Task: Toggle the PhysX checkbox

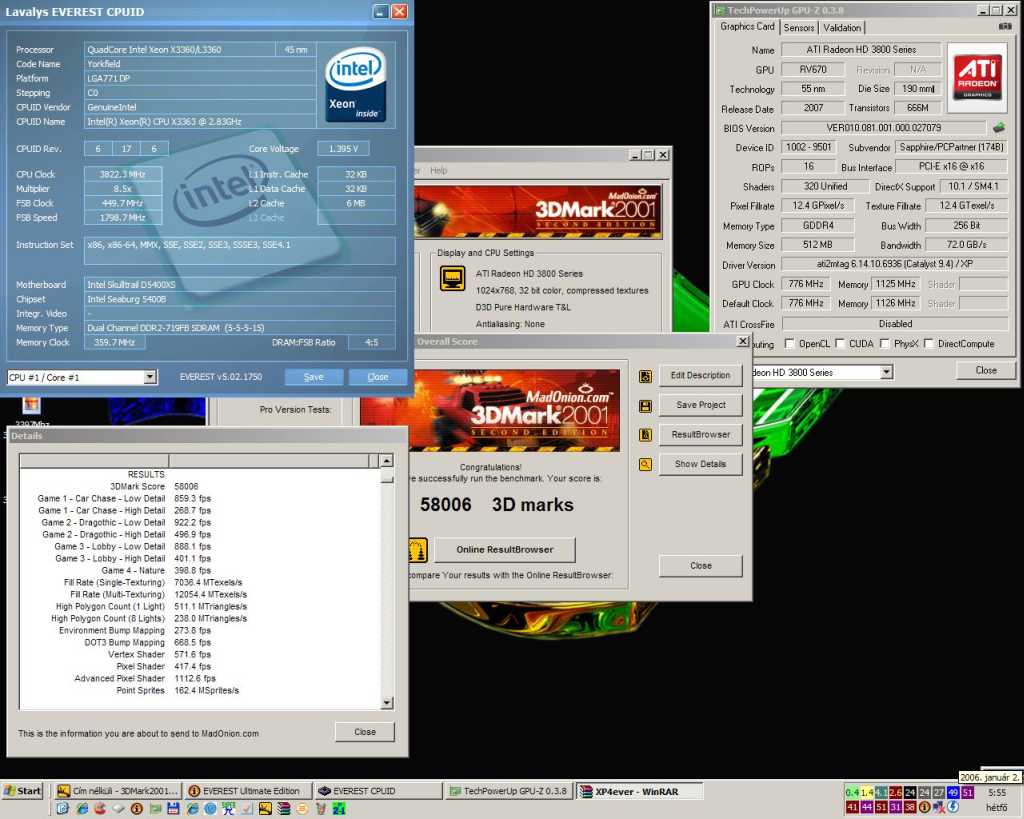Action: coord(884,344)
